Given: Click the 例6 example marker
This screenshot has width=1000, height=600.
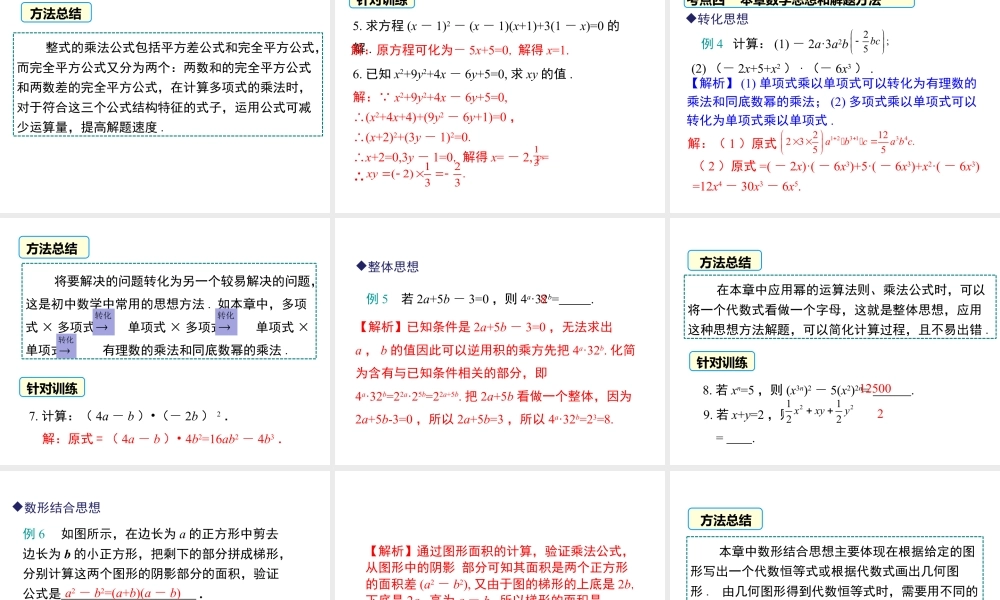Looking at the screenshot, I should (x=35, y=533).
